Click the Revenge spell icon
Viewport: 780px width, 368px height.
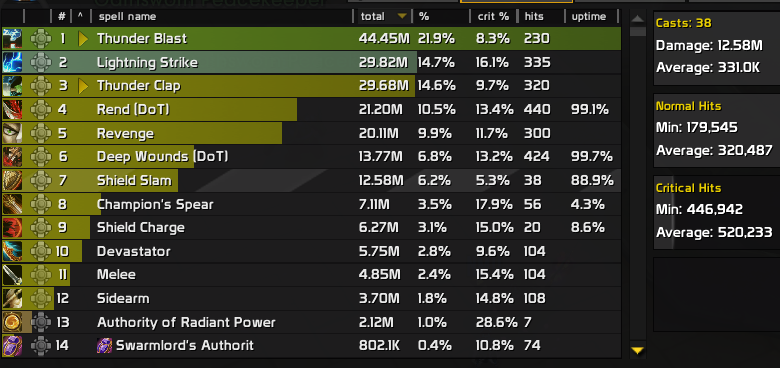[x=12, y=133]
